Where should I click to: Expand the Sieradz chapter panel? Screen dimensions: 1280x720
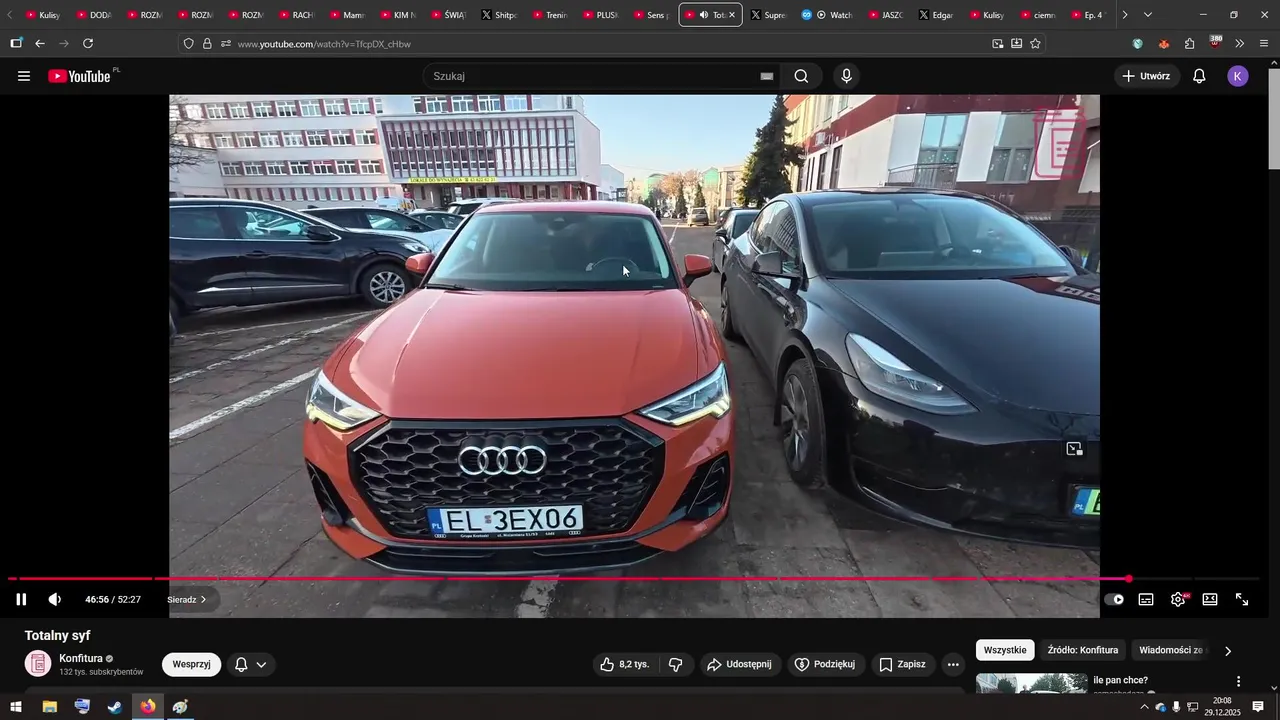(x=186, y=600)
